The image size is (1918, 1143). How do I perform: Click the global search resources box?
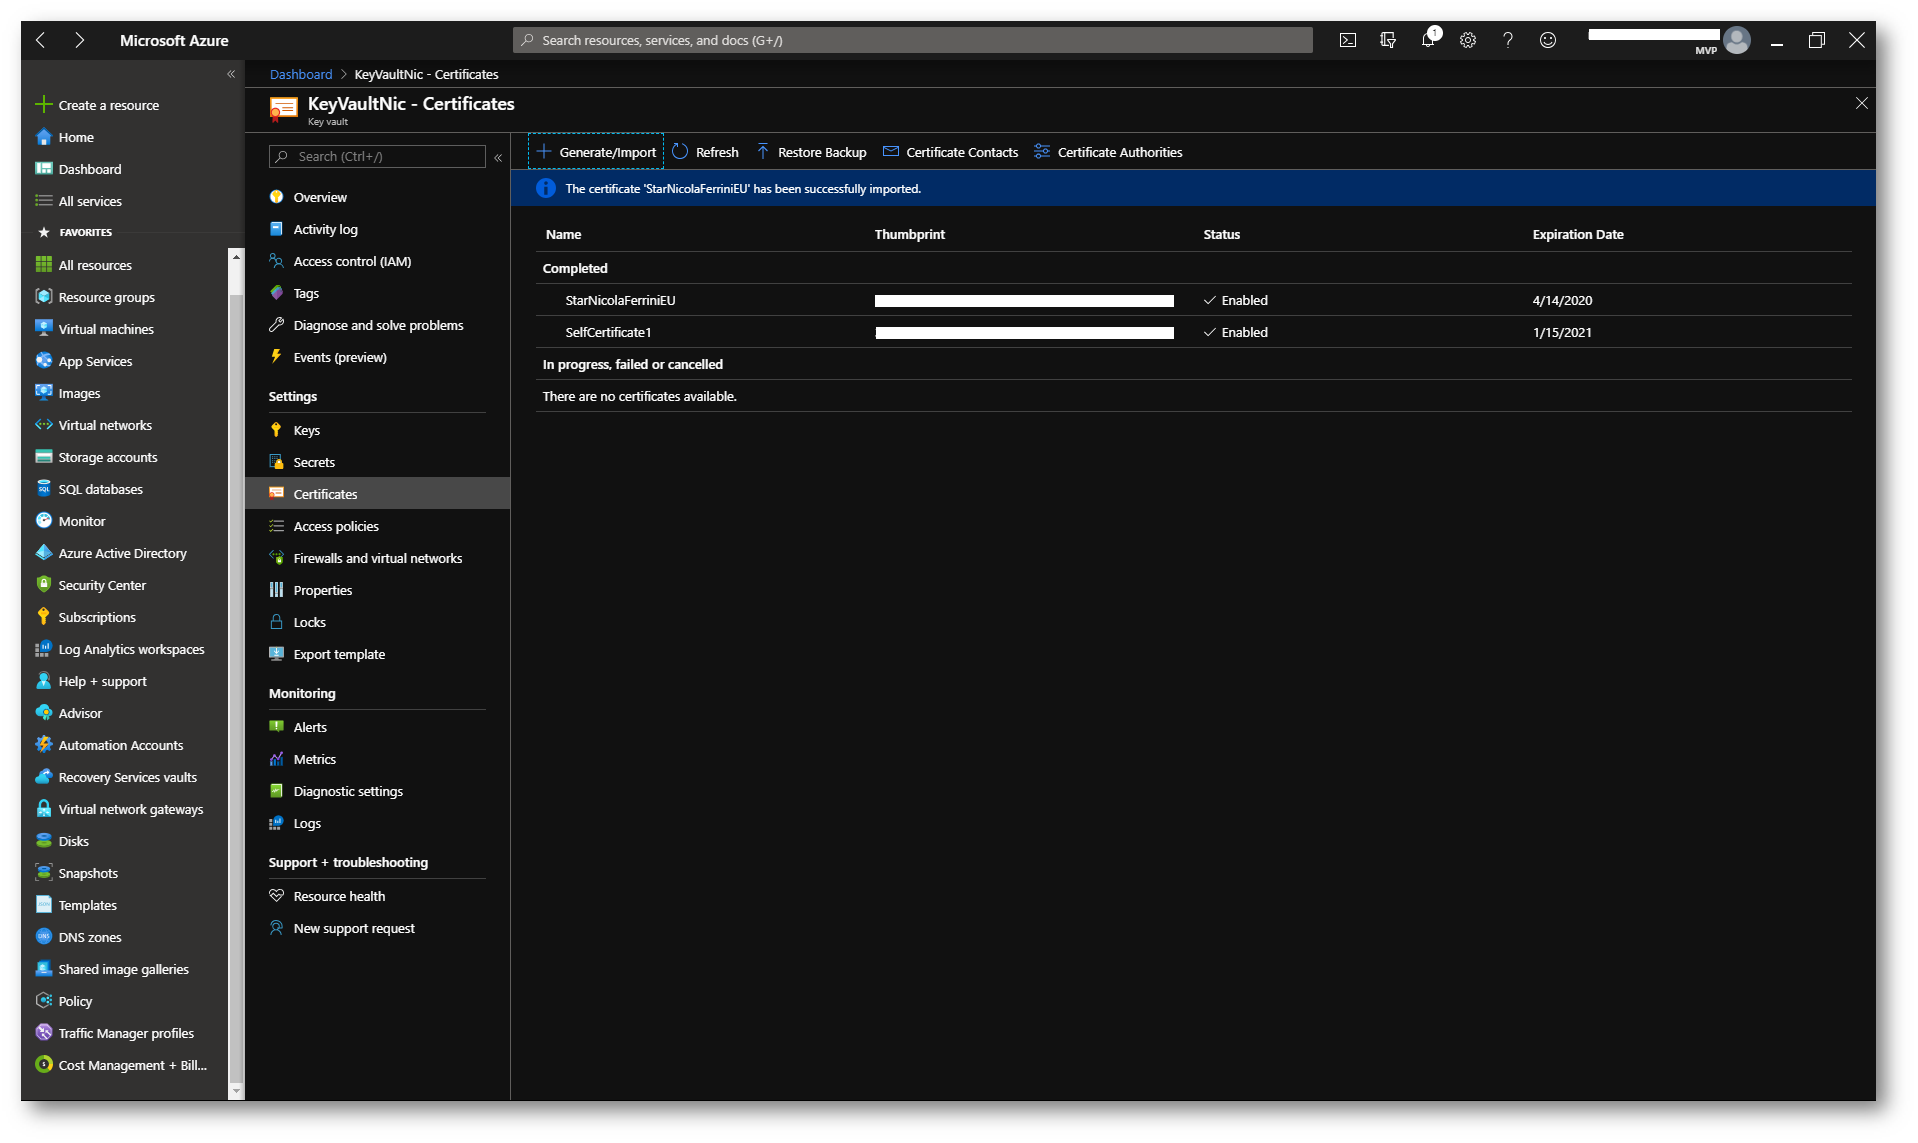(912, 40)
